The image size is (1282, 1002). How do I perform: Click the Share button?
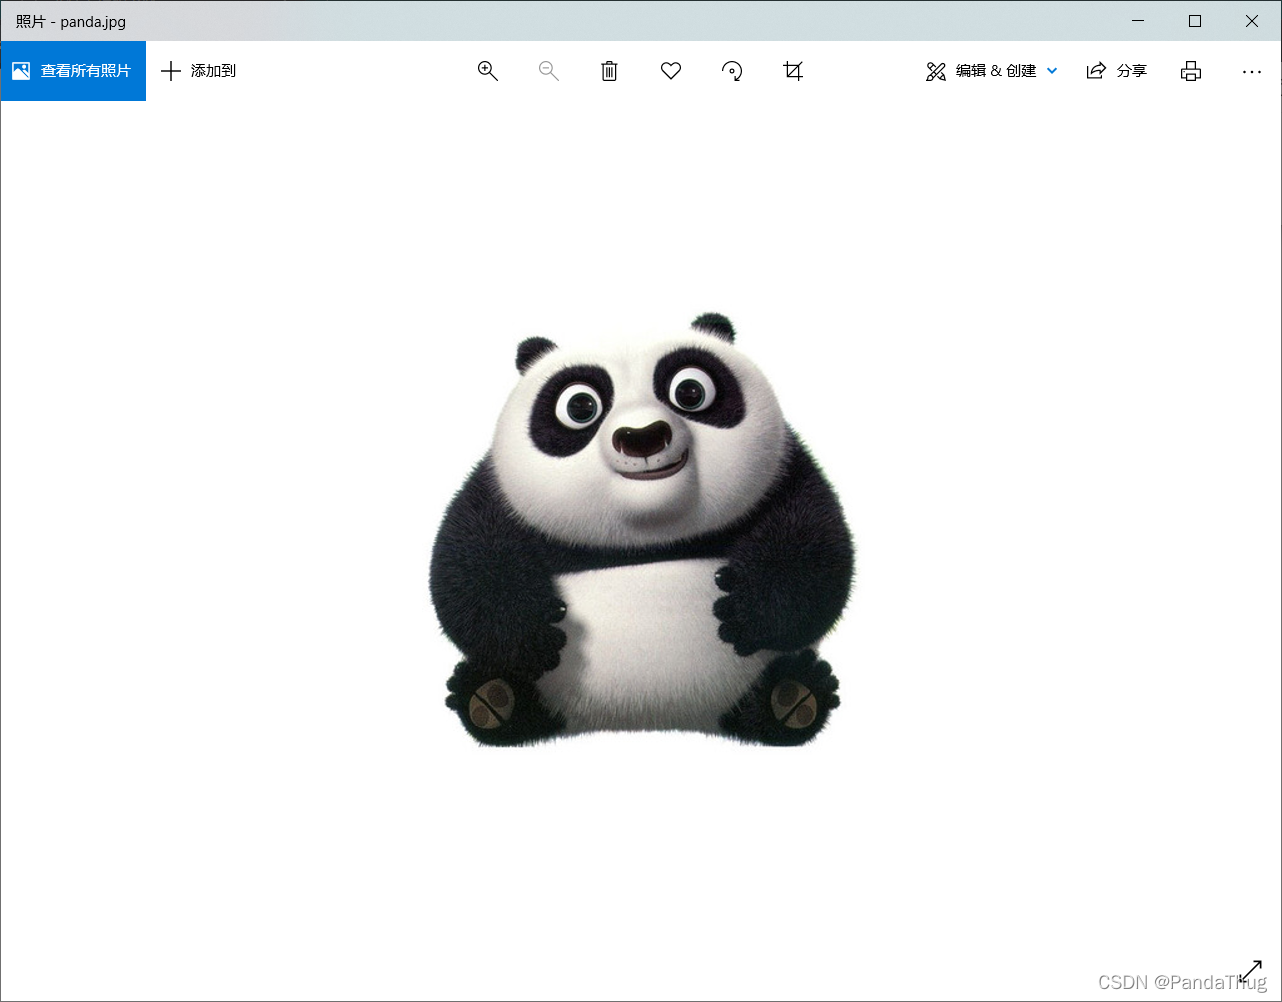point(1117,71)
